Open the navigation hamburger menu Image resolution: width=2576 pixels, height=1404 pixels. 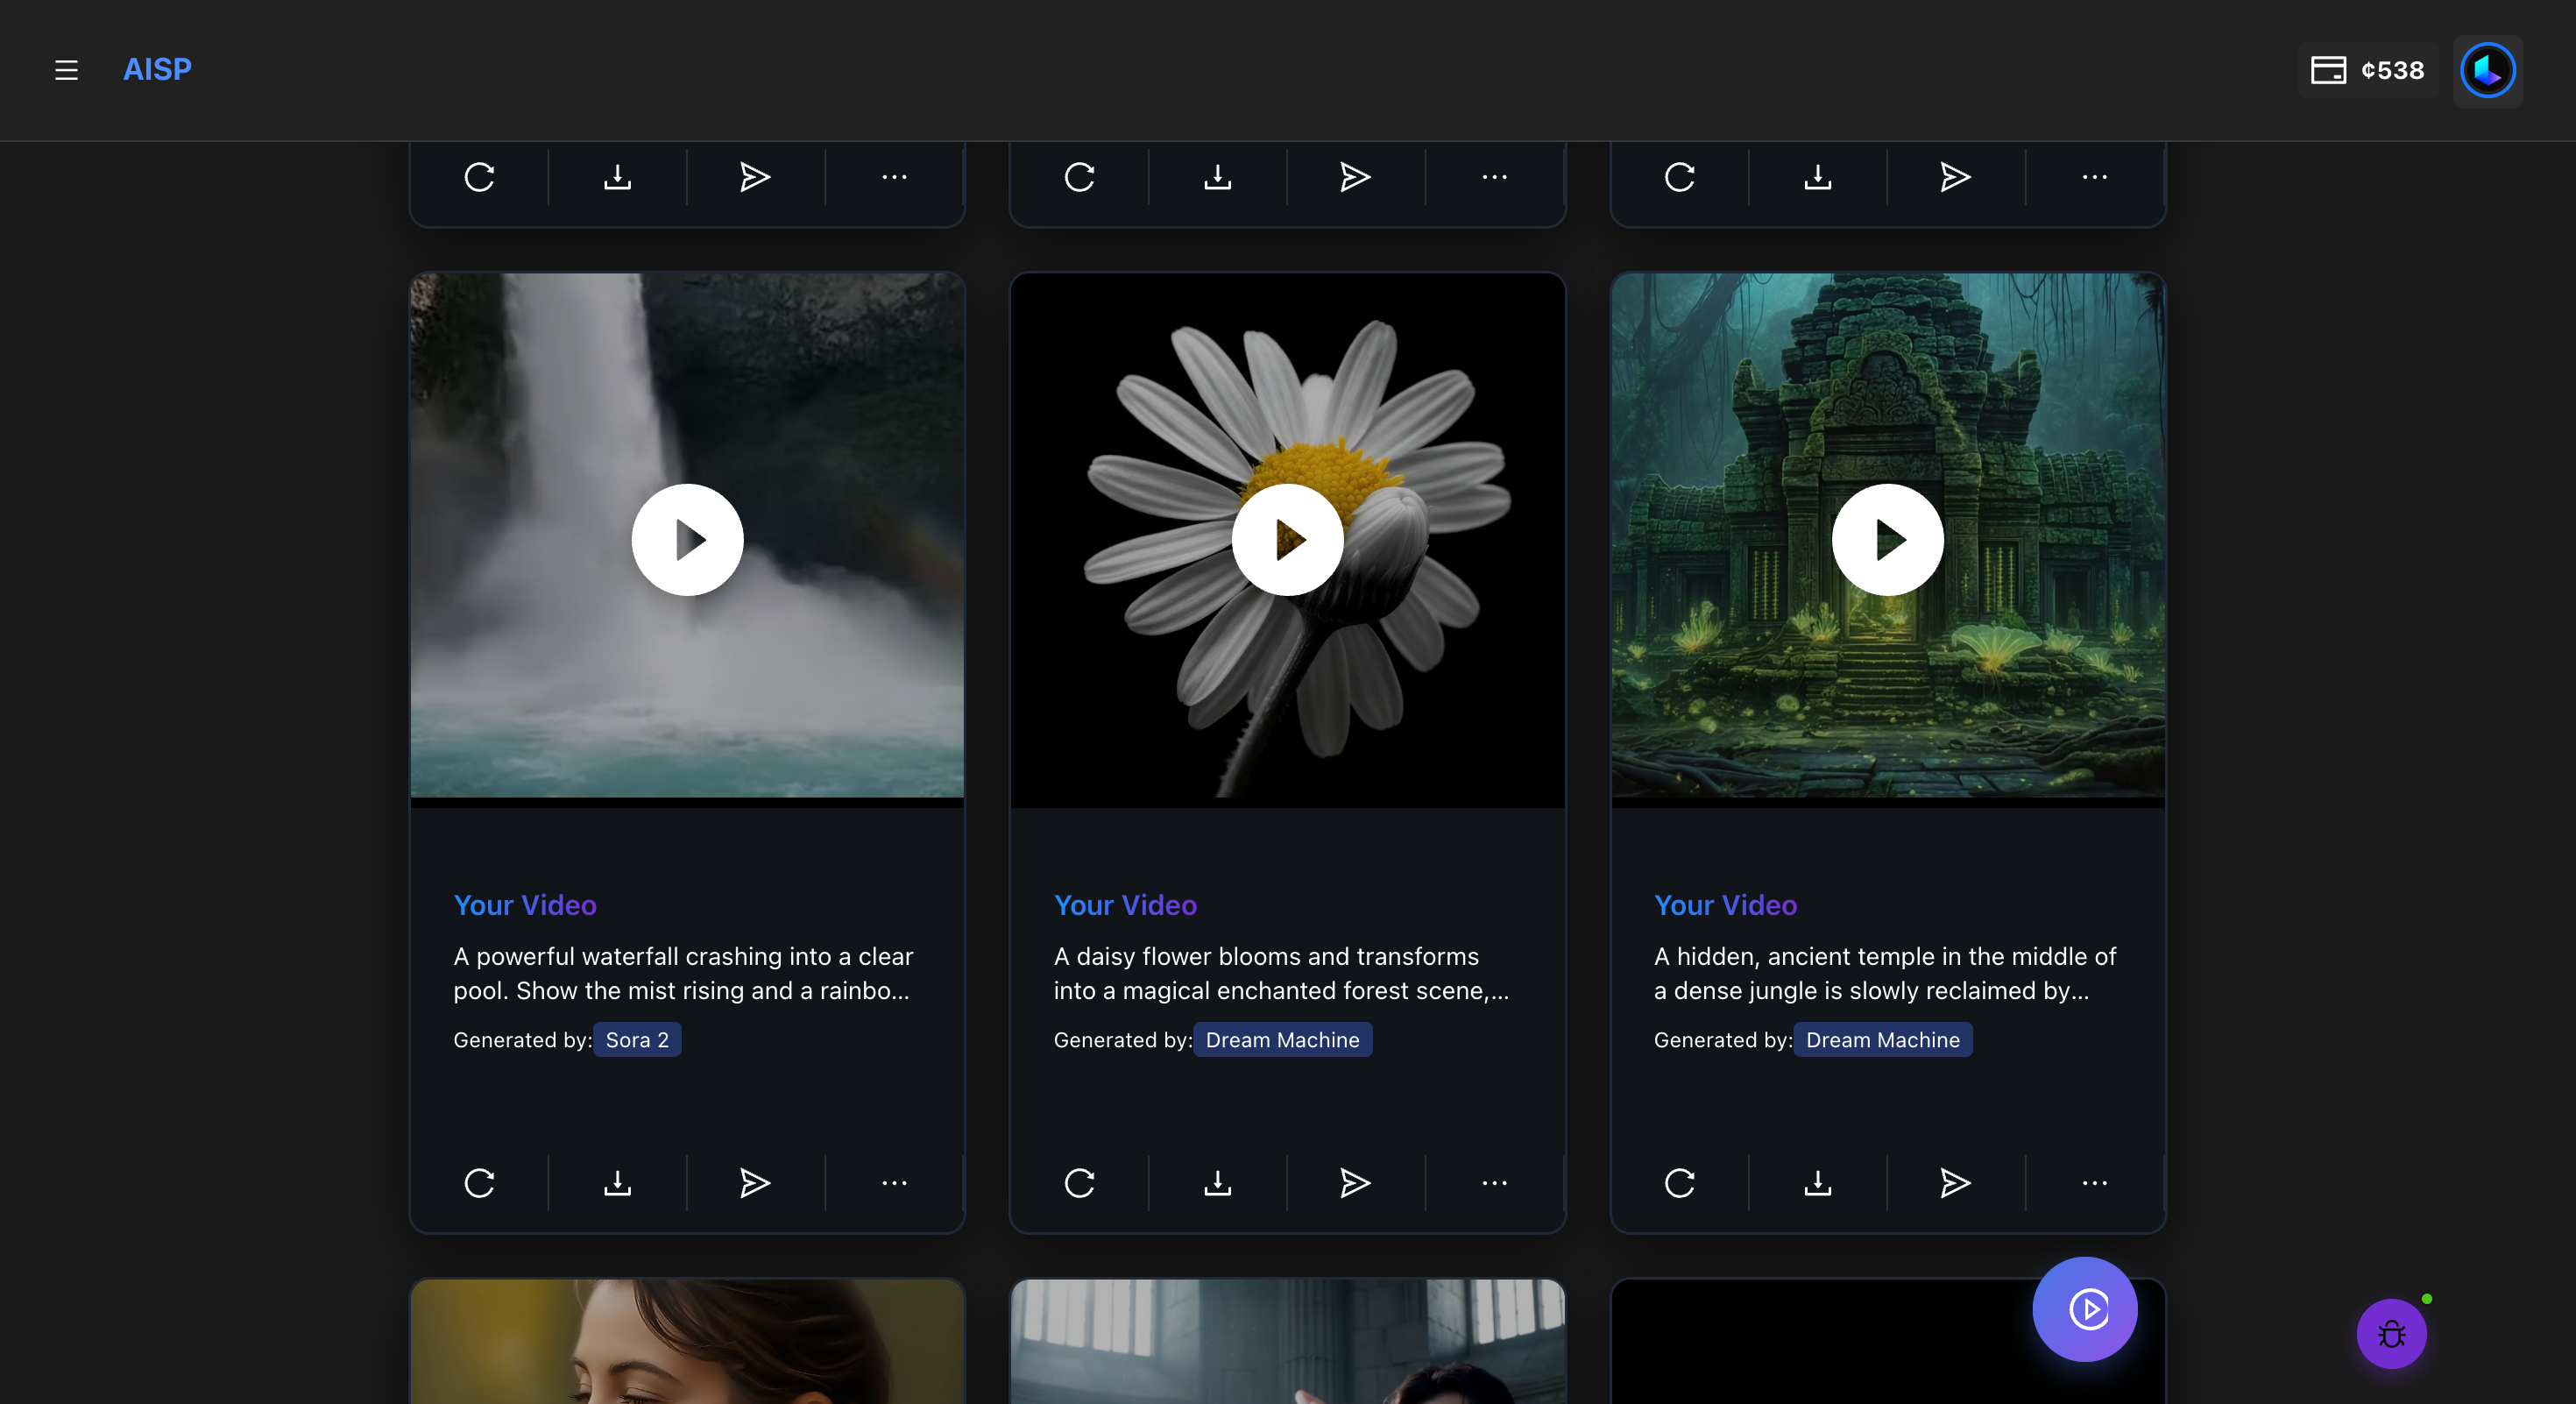point(66,70)
